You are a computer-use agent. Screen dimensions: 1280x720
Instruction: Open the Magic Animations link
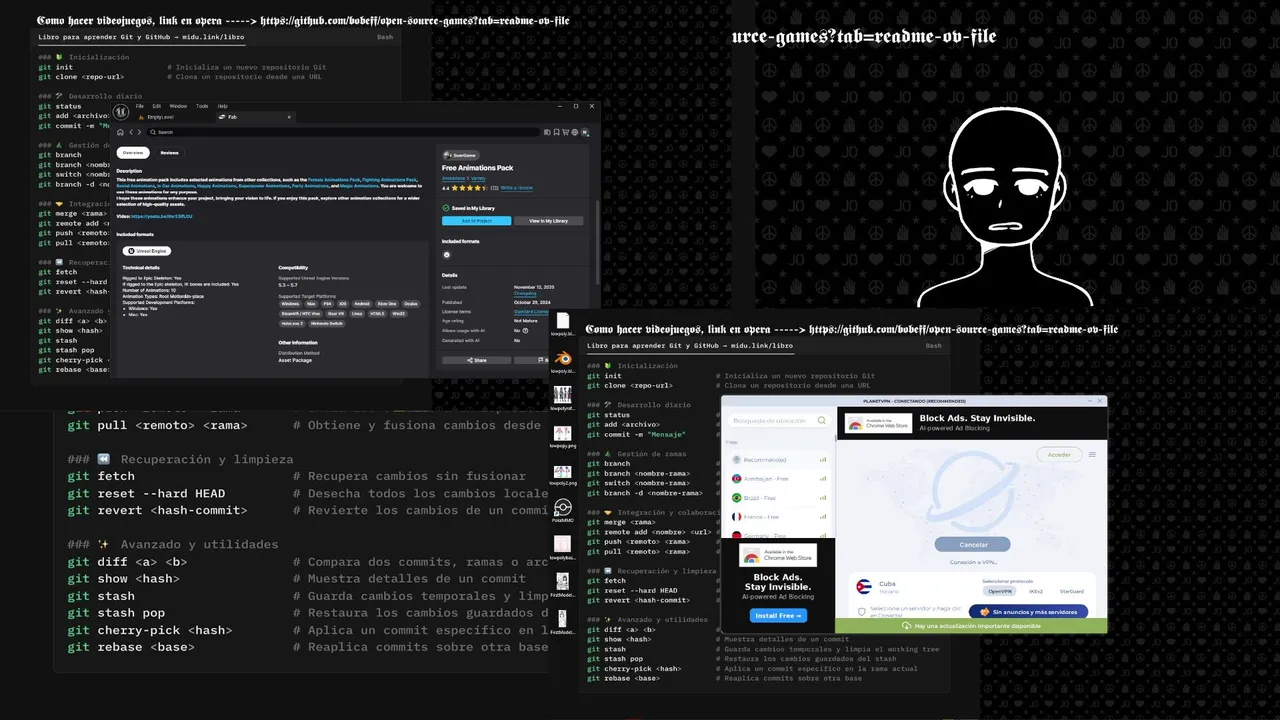(x=359, y=186)
